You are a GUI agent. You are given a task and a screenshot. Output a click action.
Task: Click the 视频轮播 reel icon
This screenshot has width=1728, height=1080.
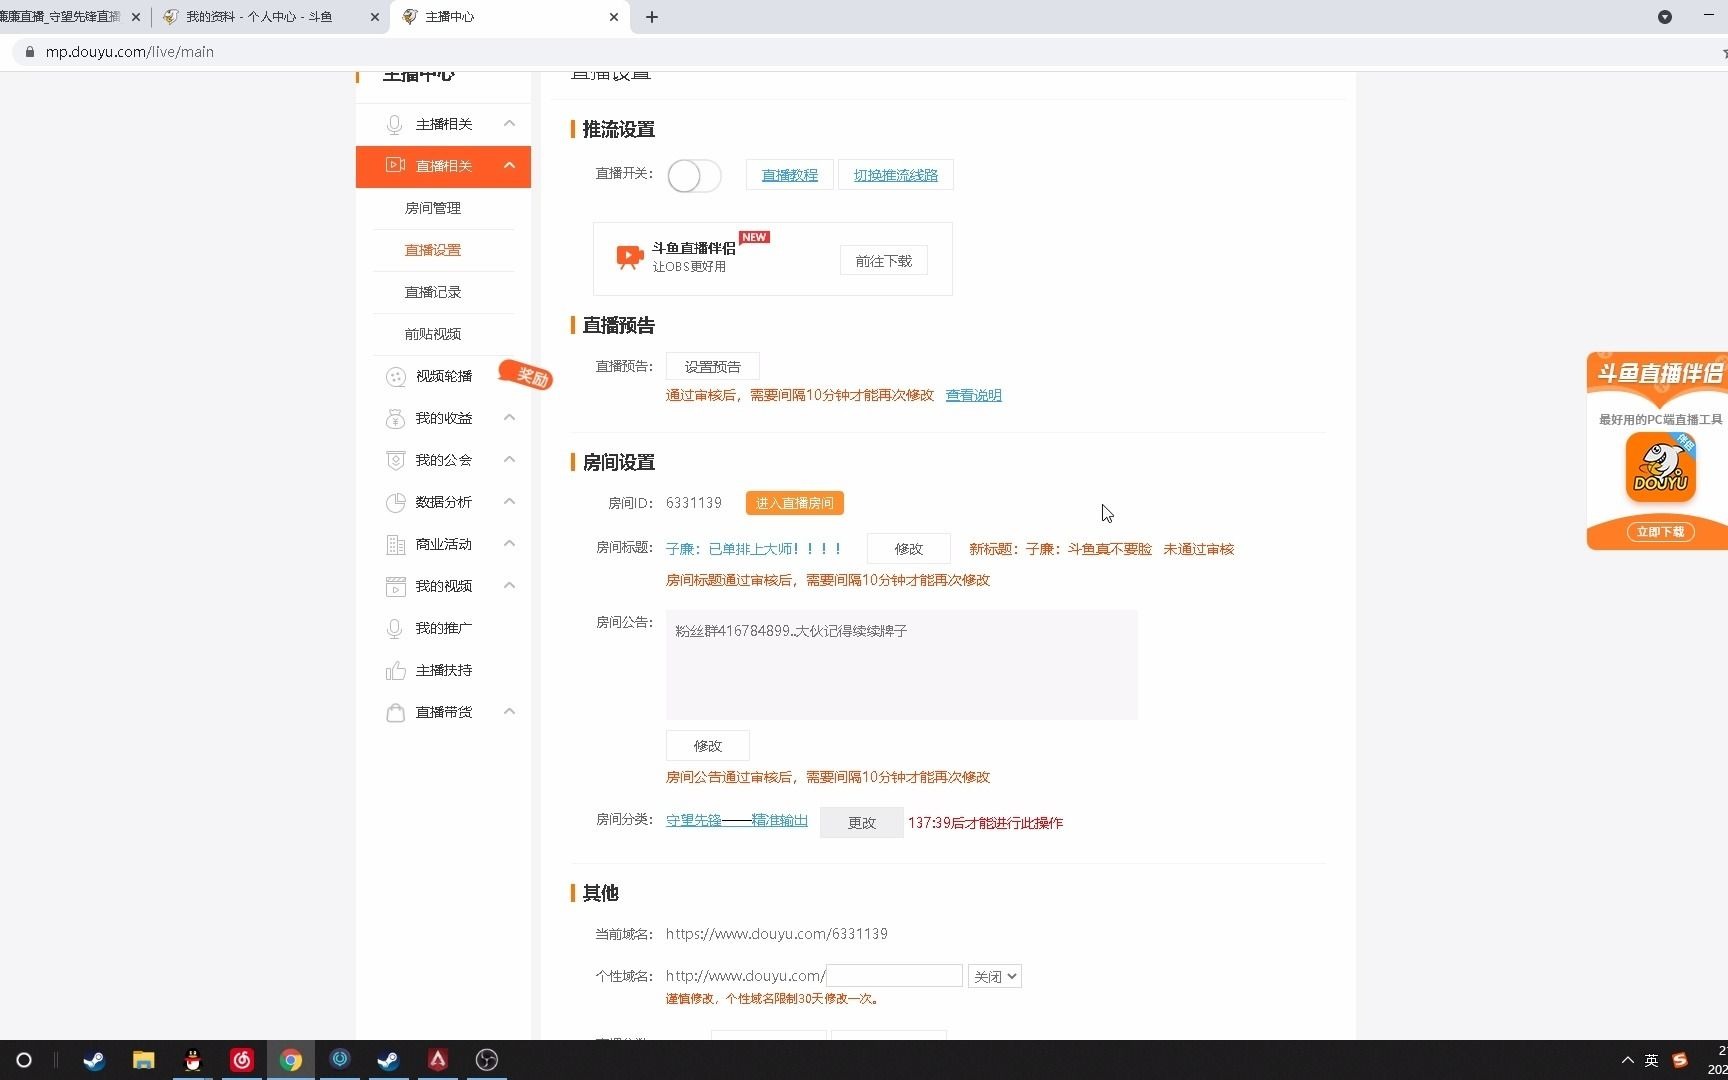click(x=395, y=376)
